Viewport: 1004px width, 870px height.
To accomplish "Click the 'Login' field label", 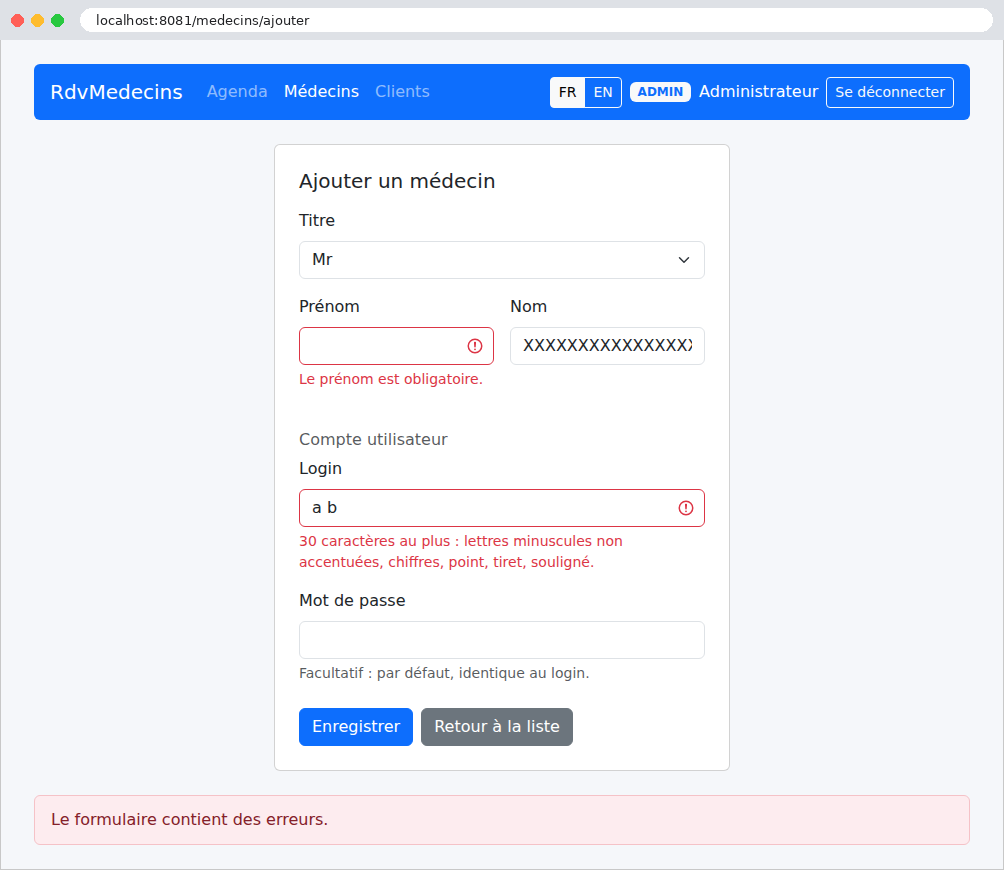I will click(x=320, y=469).
